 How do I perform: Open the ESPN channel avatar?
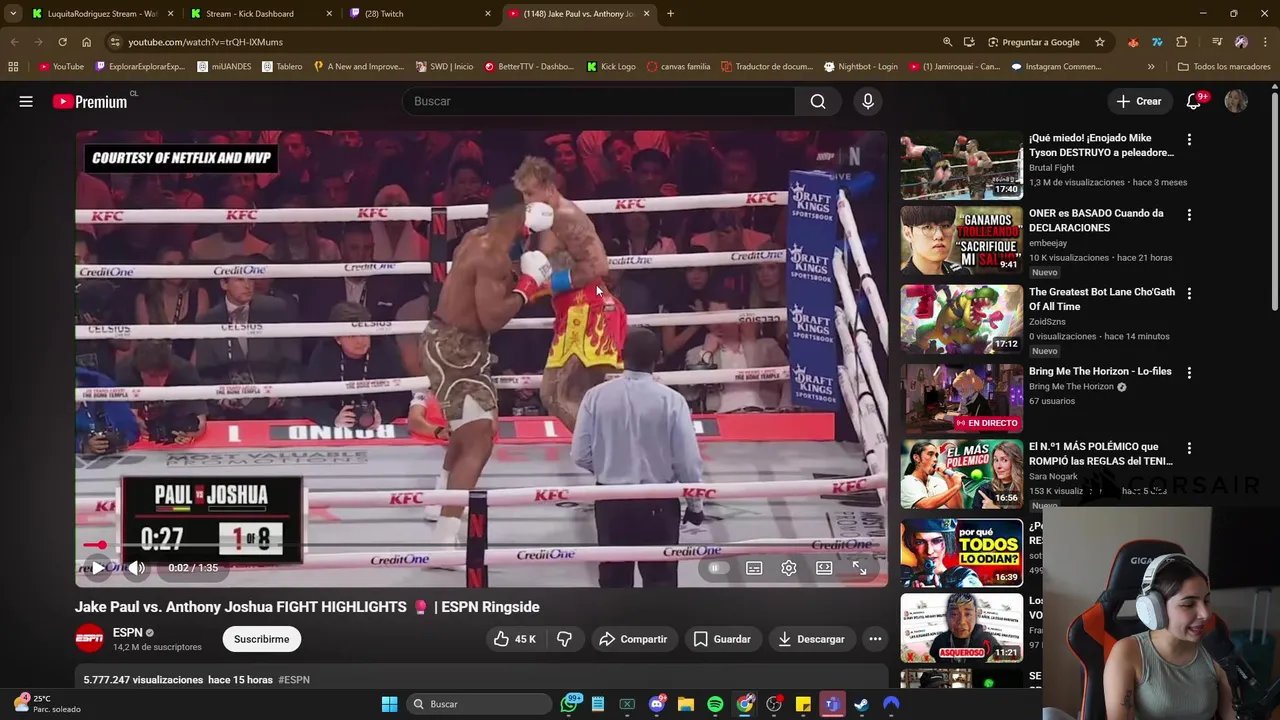click(89, 638)
